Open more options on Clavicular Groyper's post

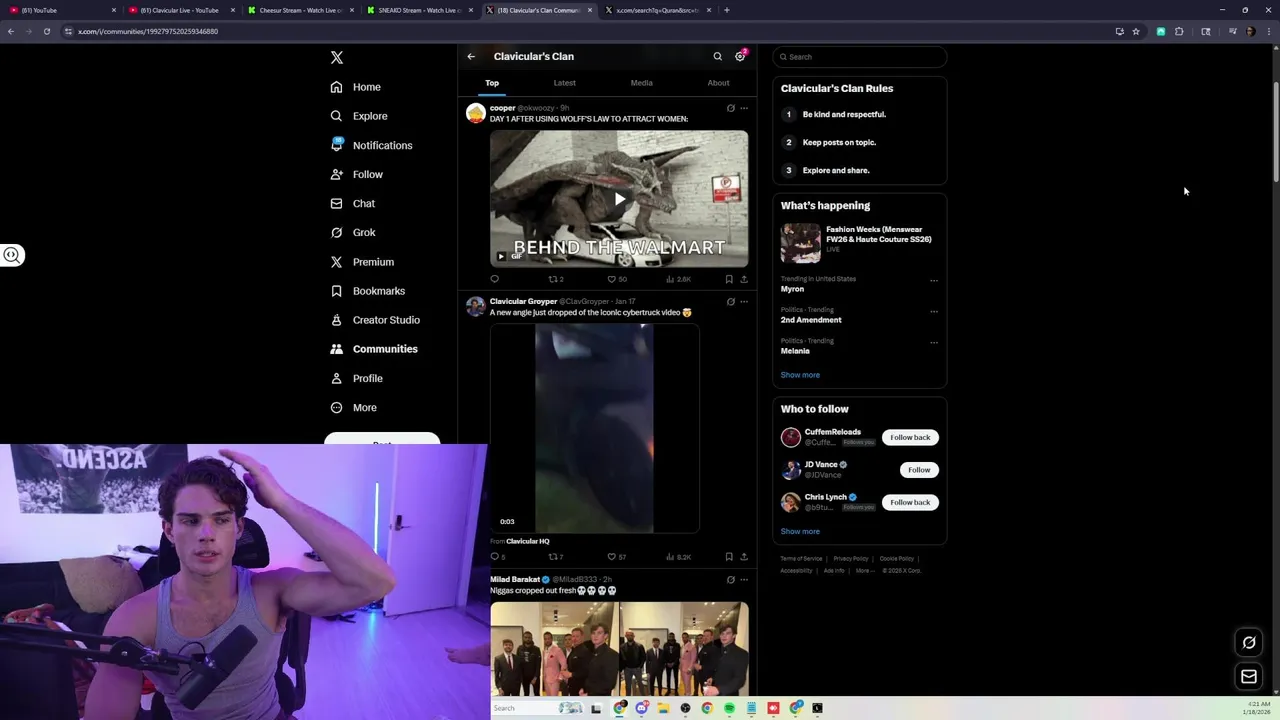pos(743,301)
